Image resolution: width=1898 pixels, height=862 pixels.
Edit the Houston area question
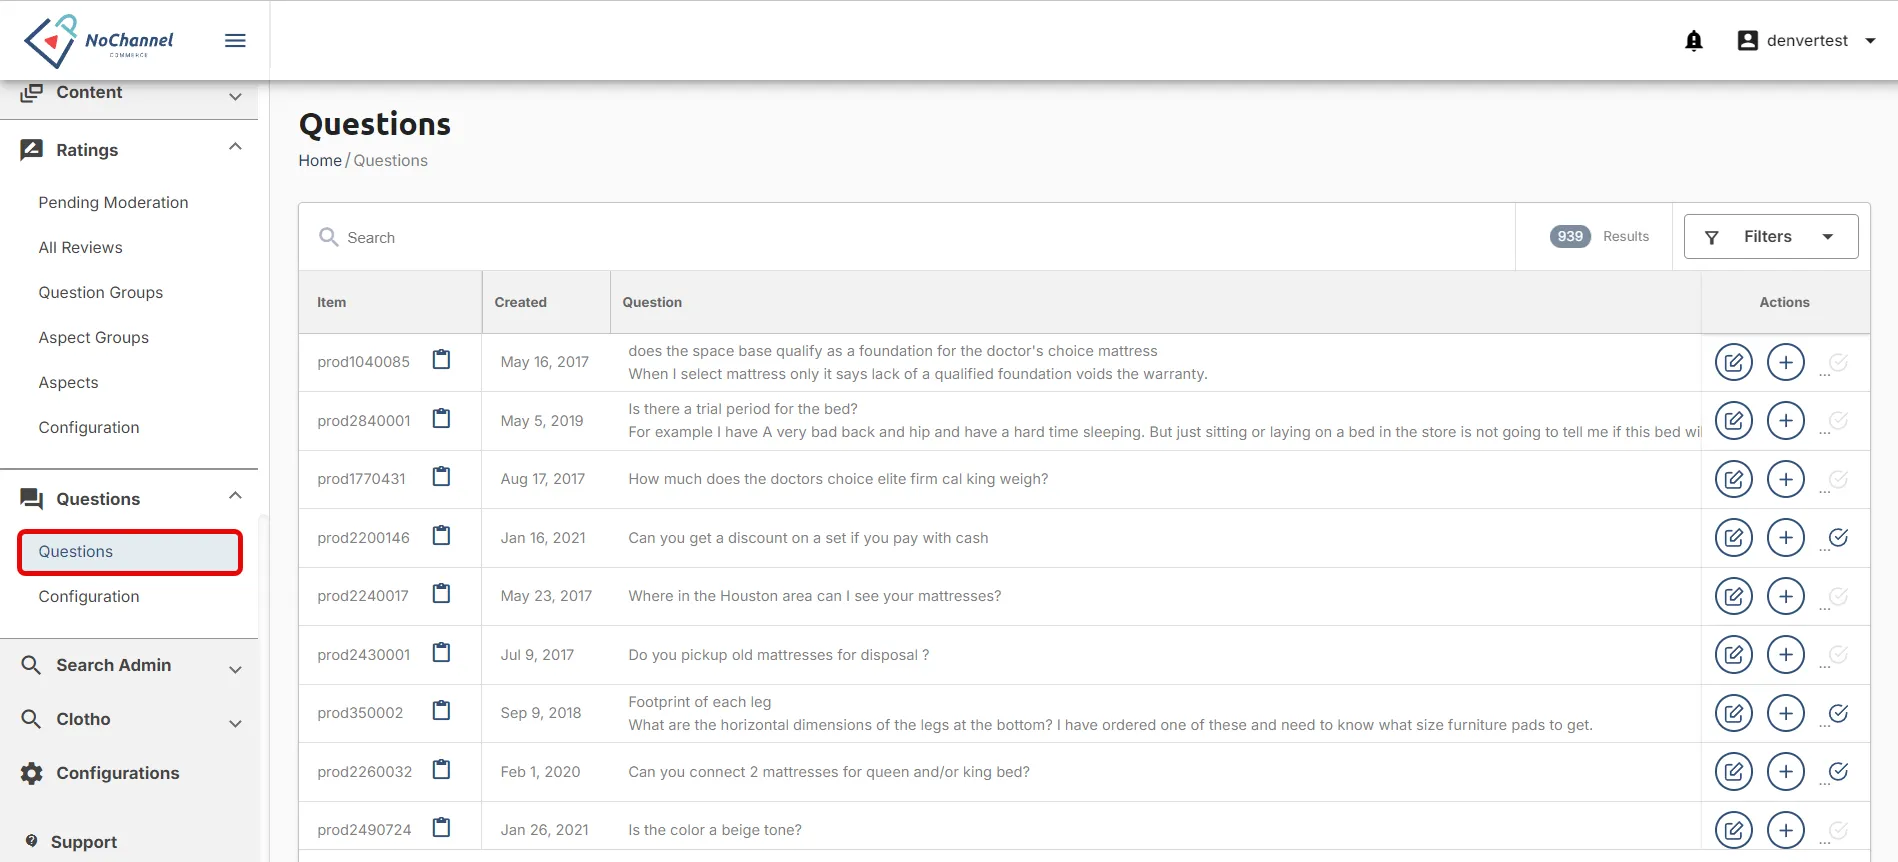[x=1734, y=596]
